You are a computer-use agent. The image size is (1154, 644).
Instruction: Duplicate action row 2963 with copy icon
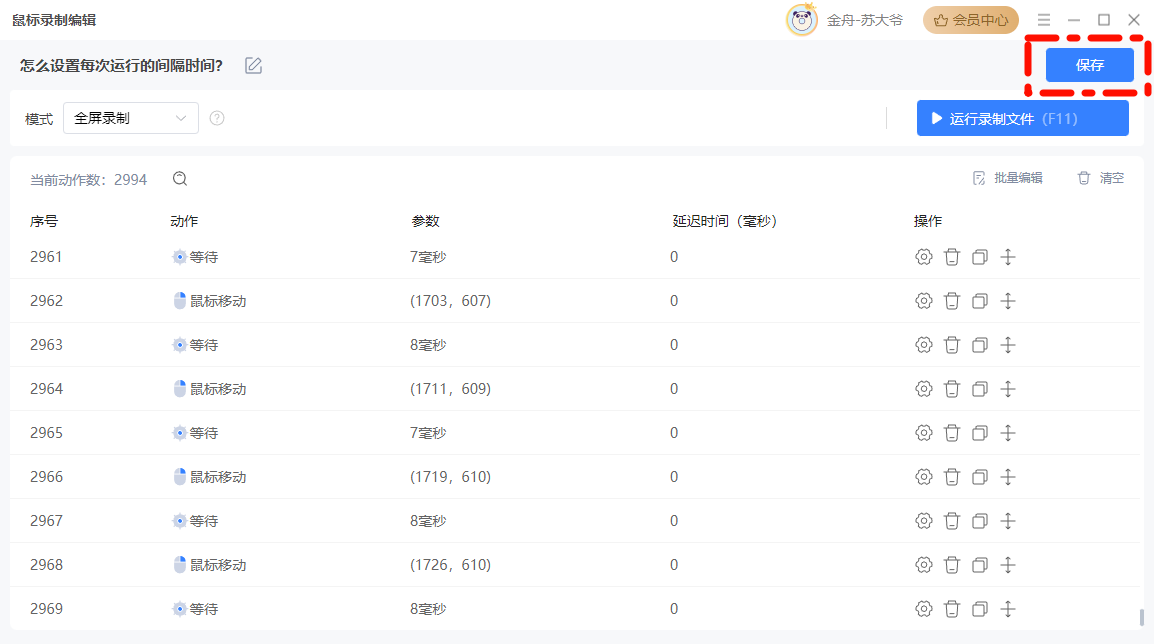pos(980,345)
